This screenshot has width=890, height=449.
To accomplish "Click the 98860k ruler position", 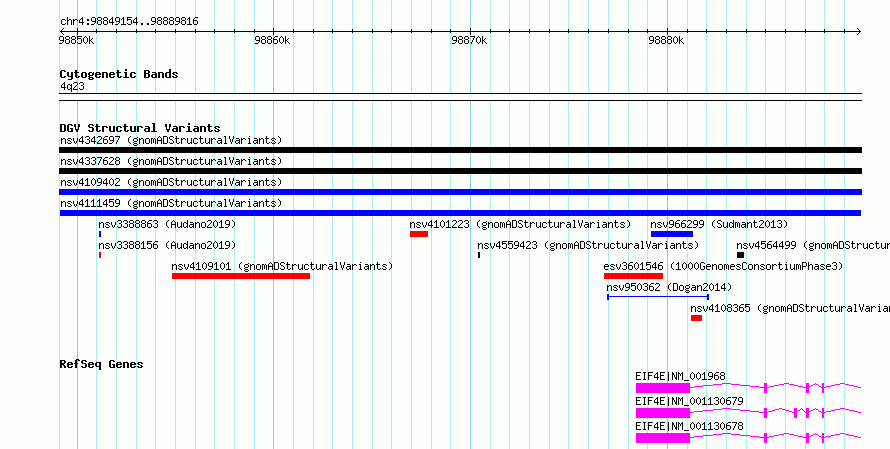I will point(273,41).
